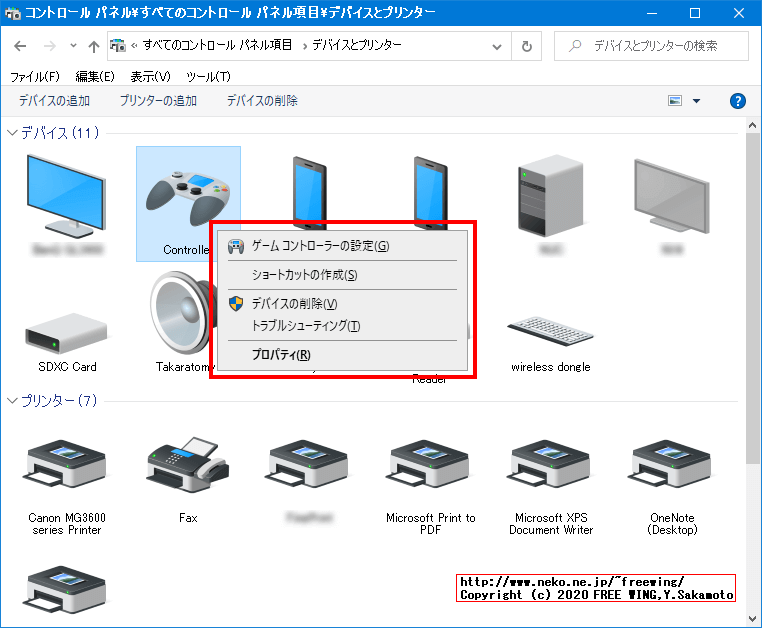Open the 表示(V) menu
Image resolution: width=762 pixels, height=628 pixels.
point(151,76)
